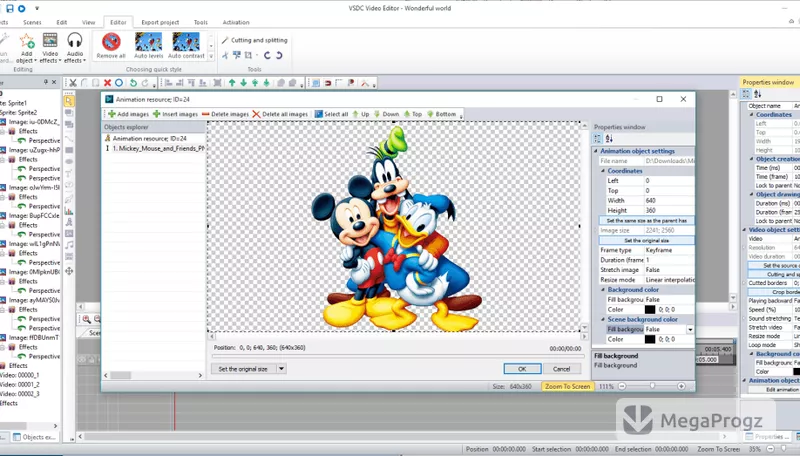Open the Audio effects ribbon menu
Screen dimensions: 800x456
(74, 48)
